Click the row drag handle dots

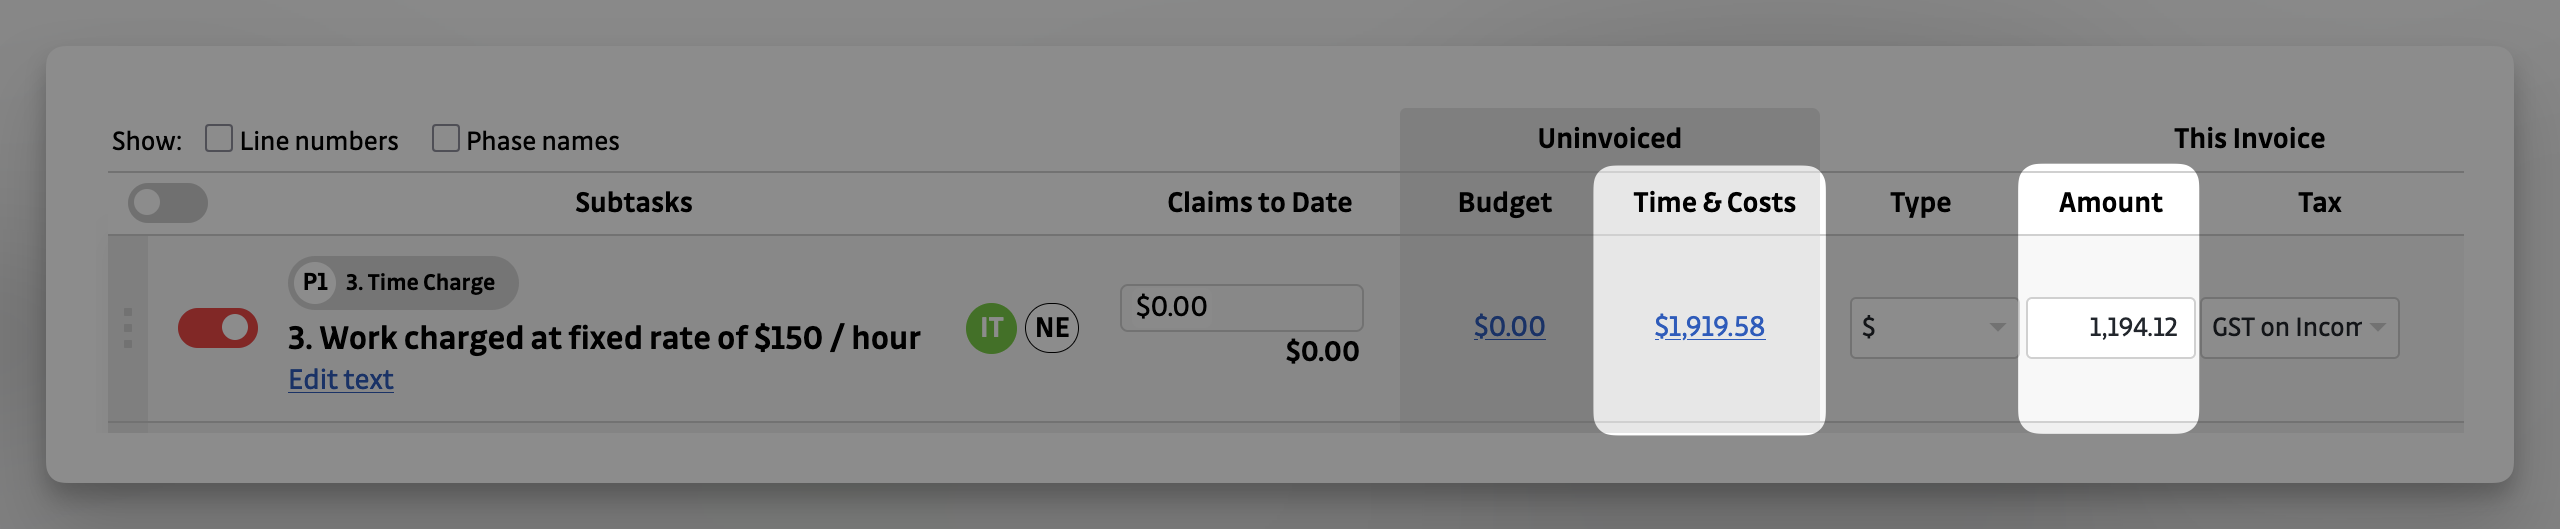pos(128,328)
